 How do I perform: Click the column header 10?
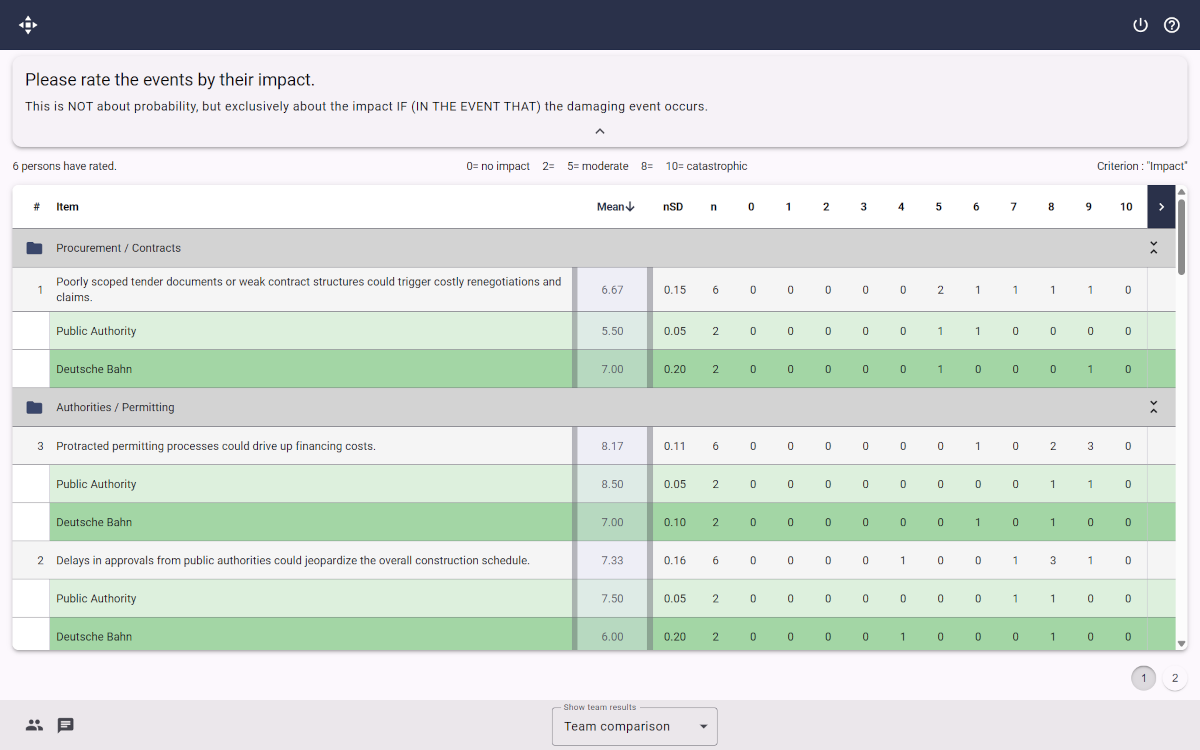(1126, 207)
